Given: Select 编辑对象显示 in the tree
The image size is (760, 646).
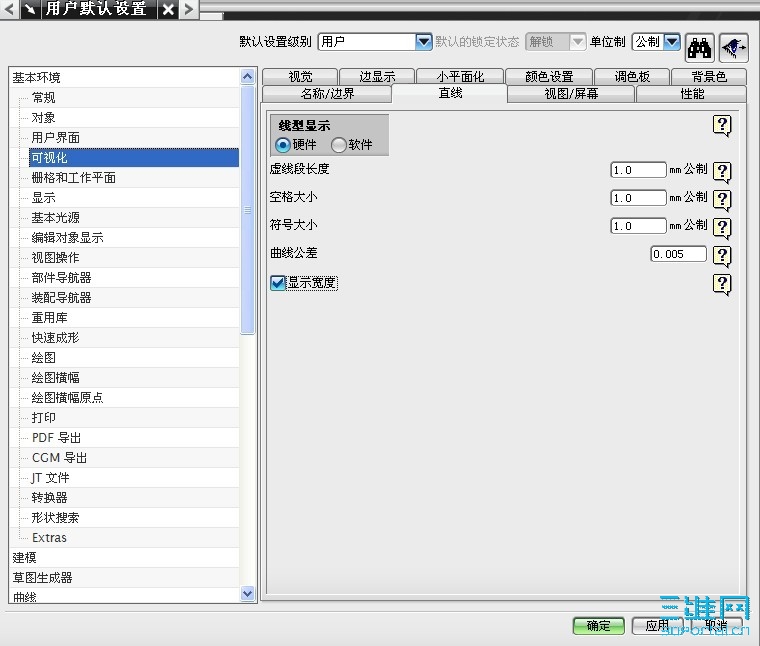Looking at the screenshot, I should pyautogui.click(x=67, y=237).
